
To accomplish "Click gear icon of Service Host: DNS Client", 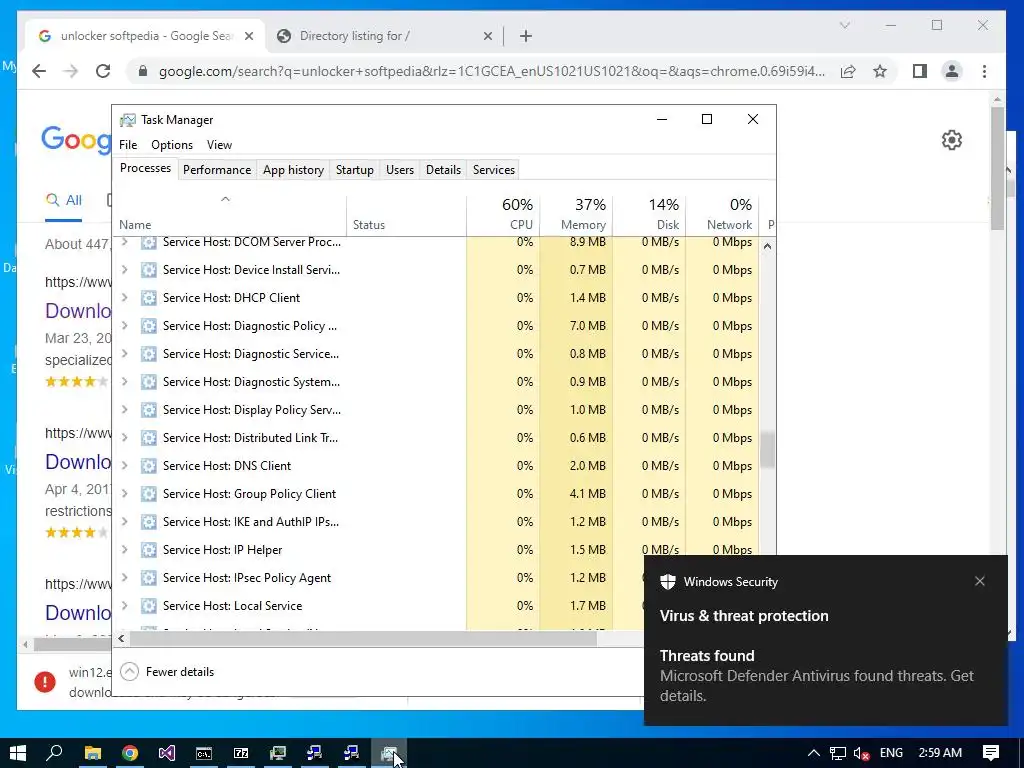I will pyautogui.click(x=149, y=466).
